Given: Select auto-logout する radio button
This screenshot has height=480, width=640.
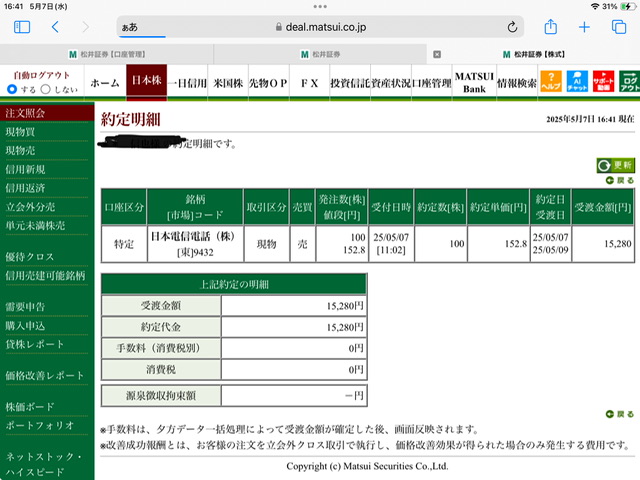Looking at the screenshot, I should pyautogui.click(x=12, y=89).
